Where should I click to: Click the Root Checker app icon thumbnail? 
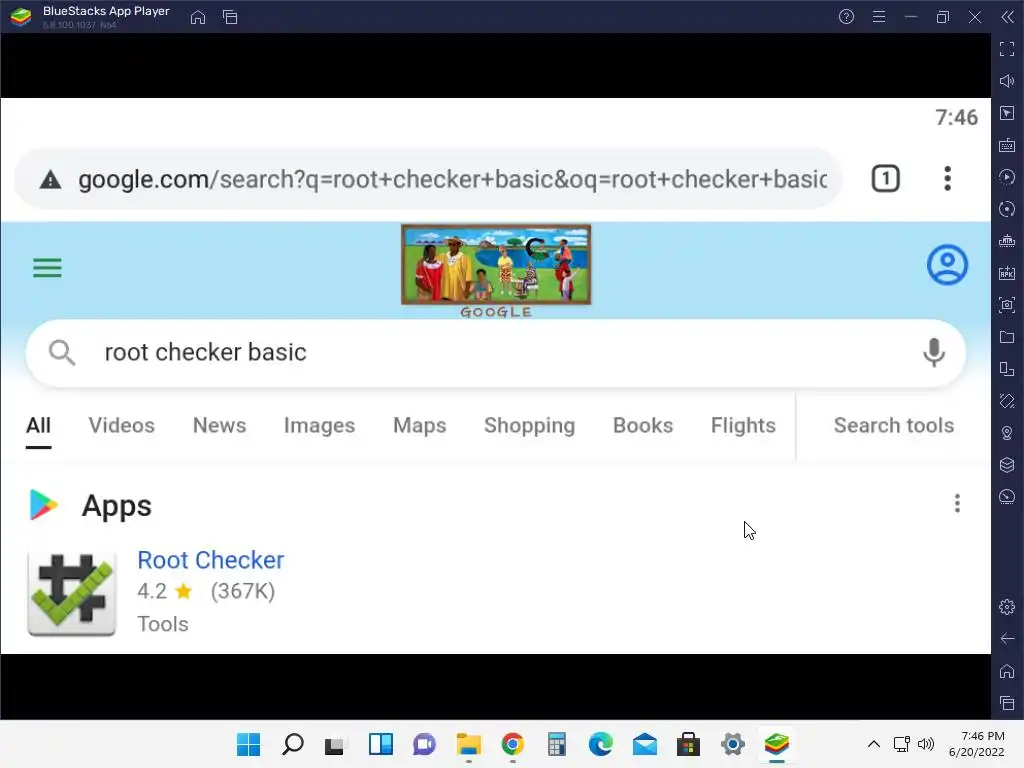72,593
